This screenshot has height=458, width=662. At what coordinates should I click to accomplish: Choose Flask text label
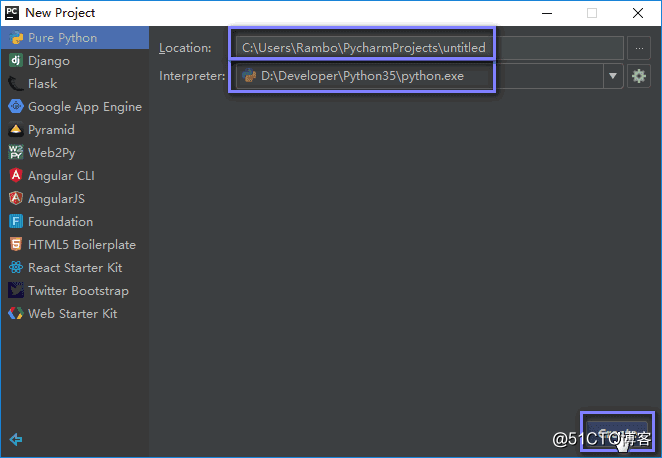(x=42, y=84)
